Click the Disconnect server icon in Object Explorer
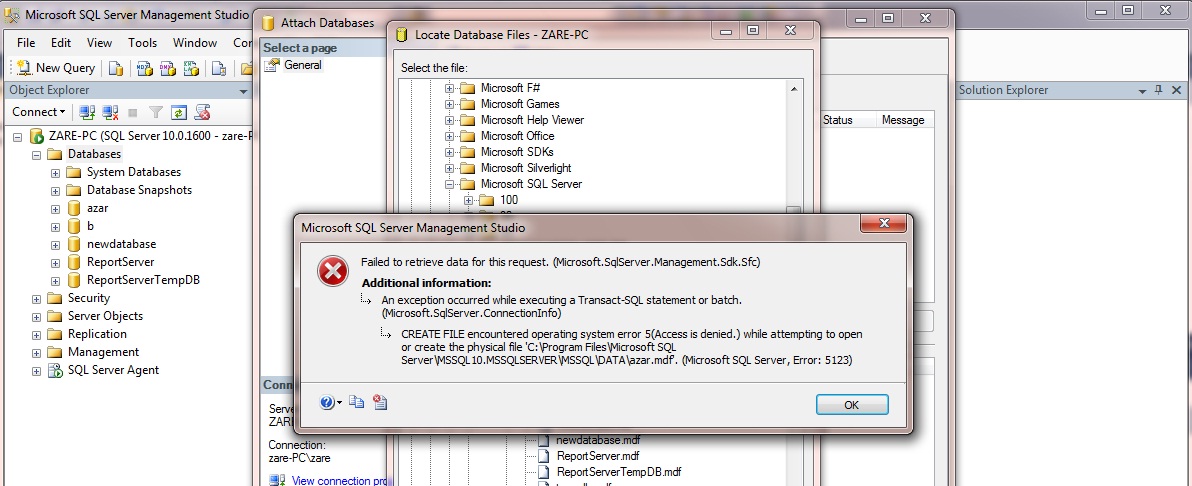This screenshot has width=1192, height=486. coord(109,112)
